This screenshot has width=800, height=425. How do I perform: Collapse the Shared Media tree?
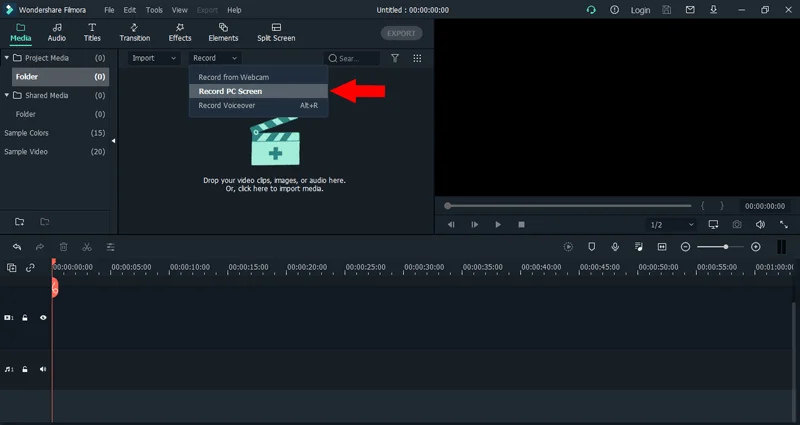coord(7,95)
